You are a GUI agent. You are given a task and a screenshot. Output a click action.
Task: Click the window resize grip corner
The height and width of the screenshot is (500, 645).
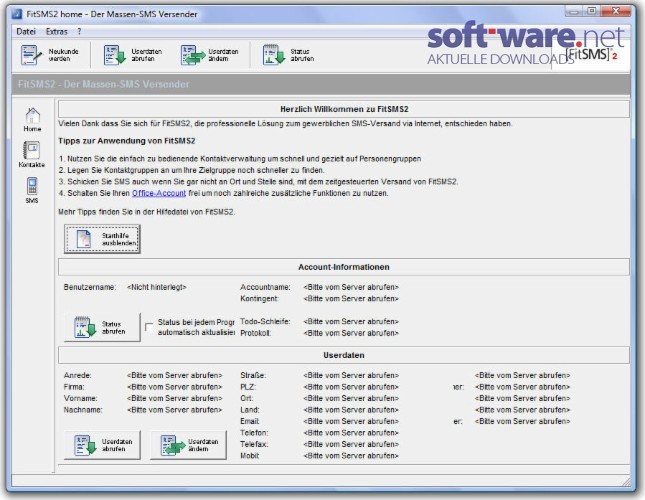626,481
